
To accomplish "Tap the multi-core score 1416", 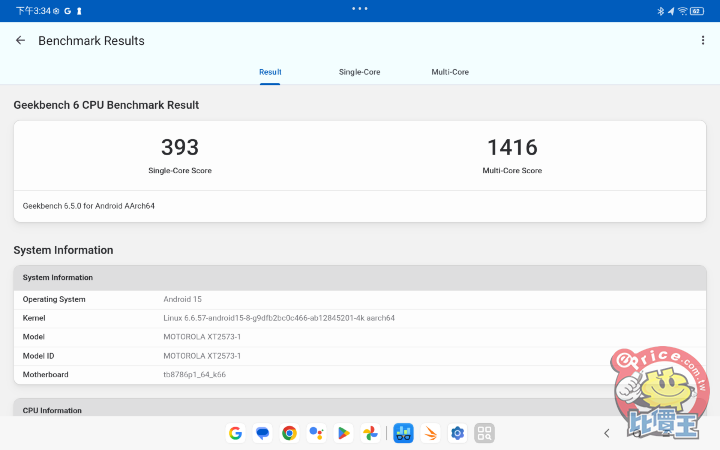I will coord(512,148).
